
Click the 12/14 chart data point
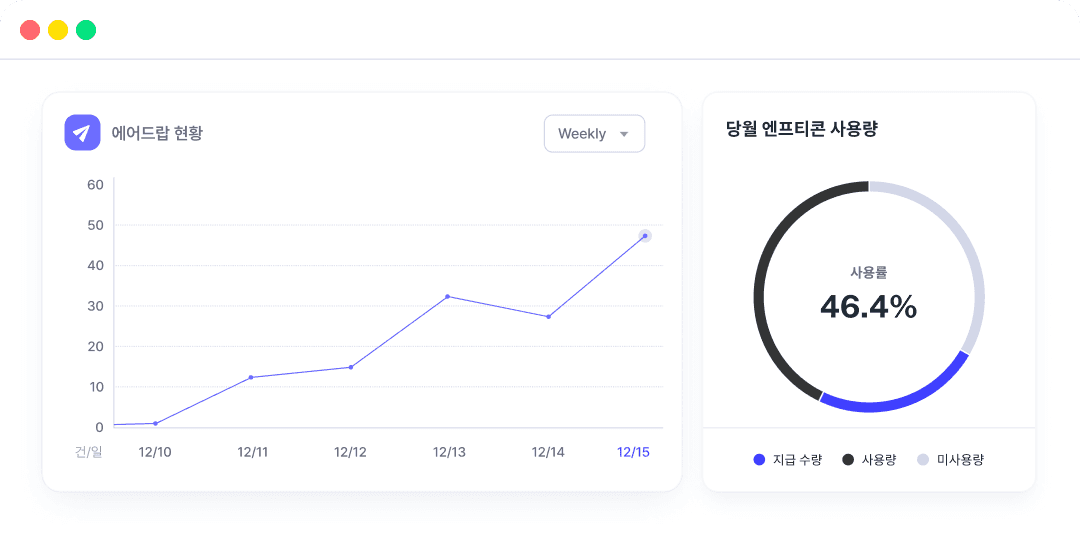pos(548,317)
